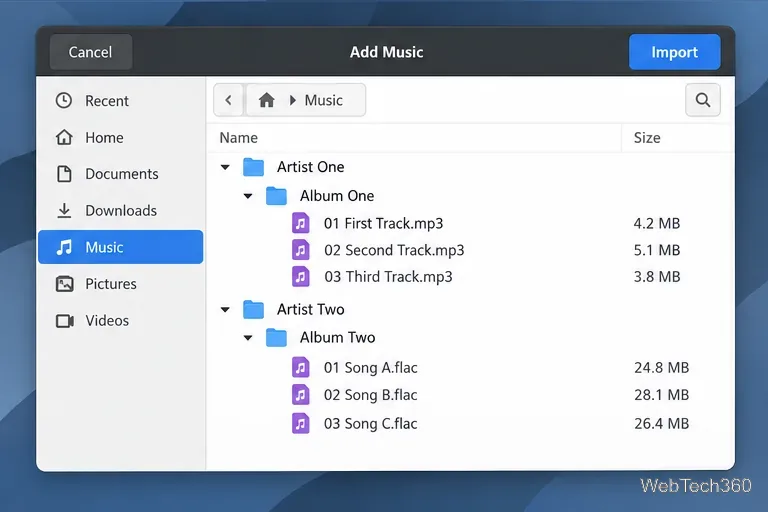Click the document icon beside Documents

pos(64,174)
